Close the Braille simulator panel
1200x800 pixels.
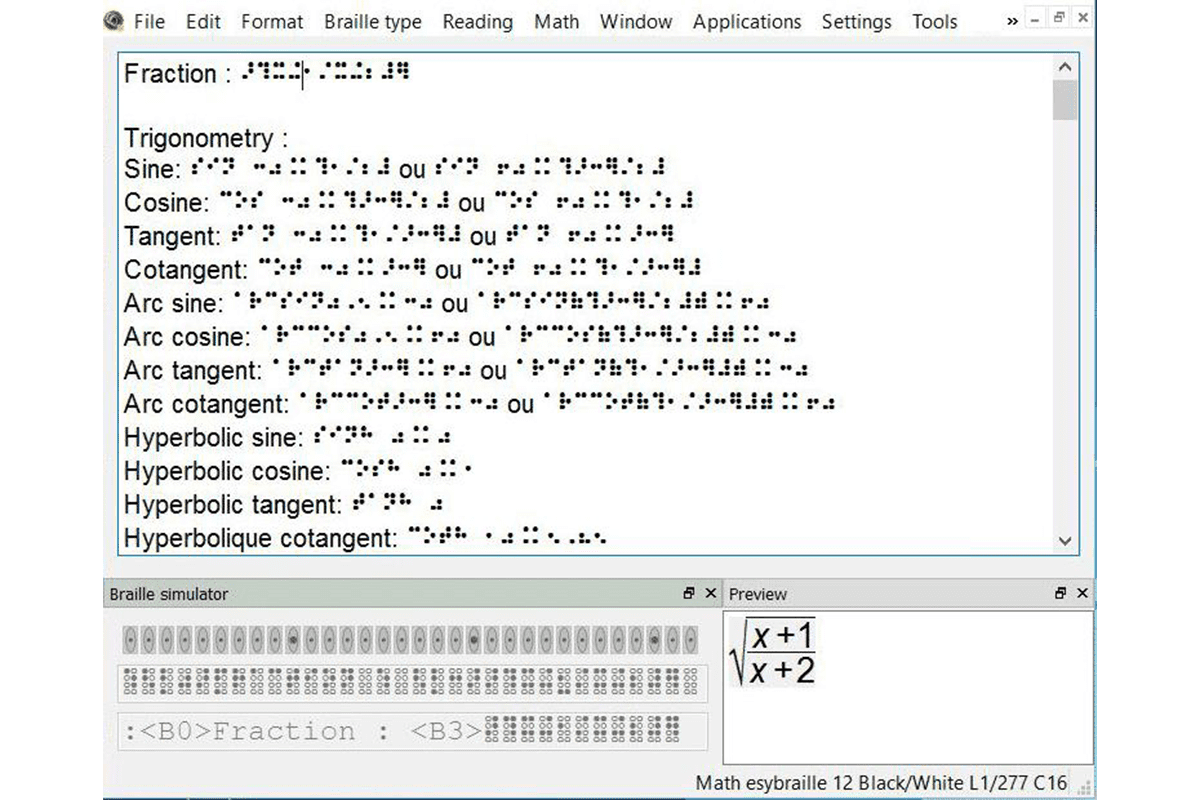(x=711, y=593)
